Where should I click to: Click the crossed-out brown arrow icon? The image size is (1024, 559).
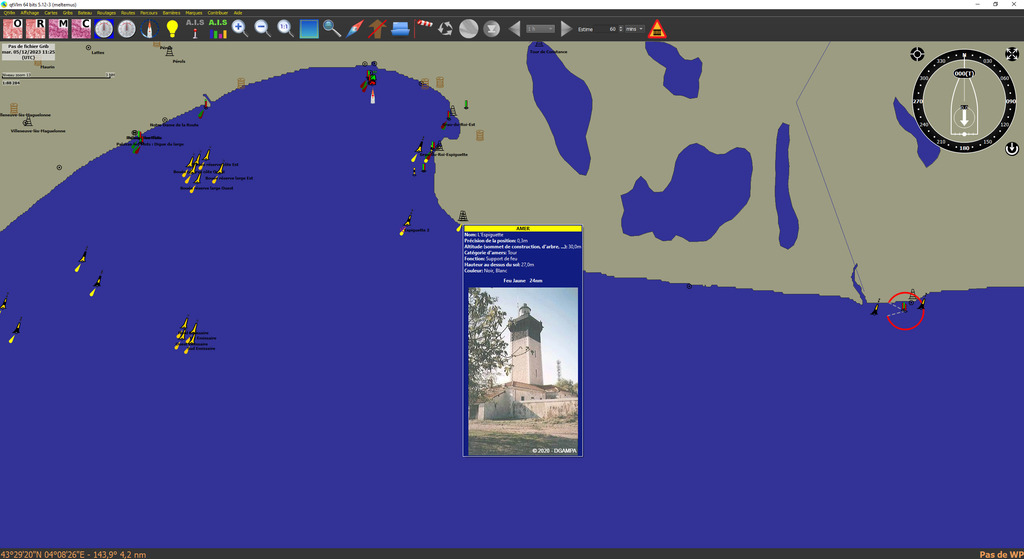click(377, 29)
